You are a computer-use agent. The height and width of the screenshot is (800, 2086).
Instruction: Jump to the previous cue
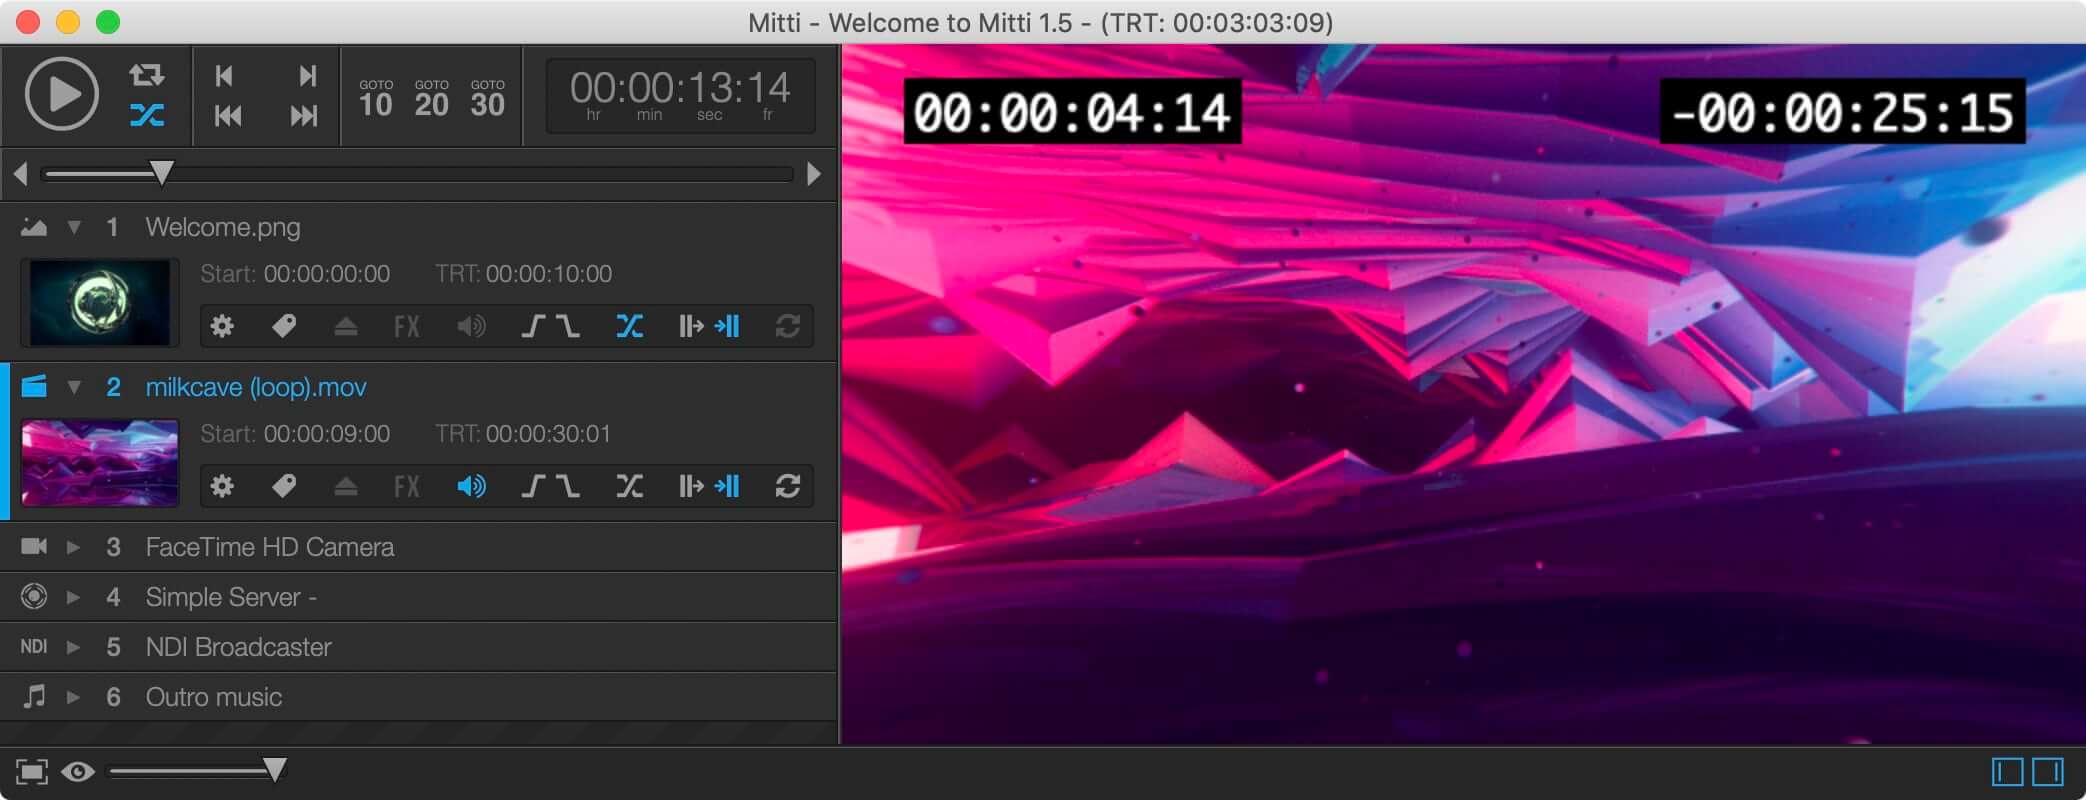coord(227,116)
